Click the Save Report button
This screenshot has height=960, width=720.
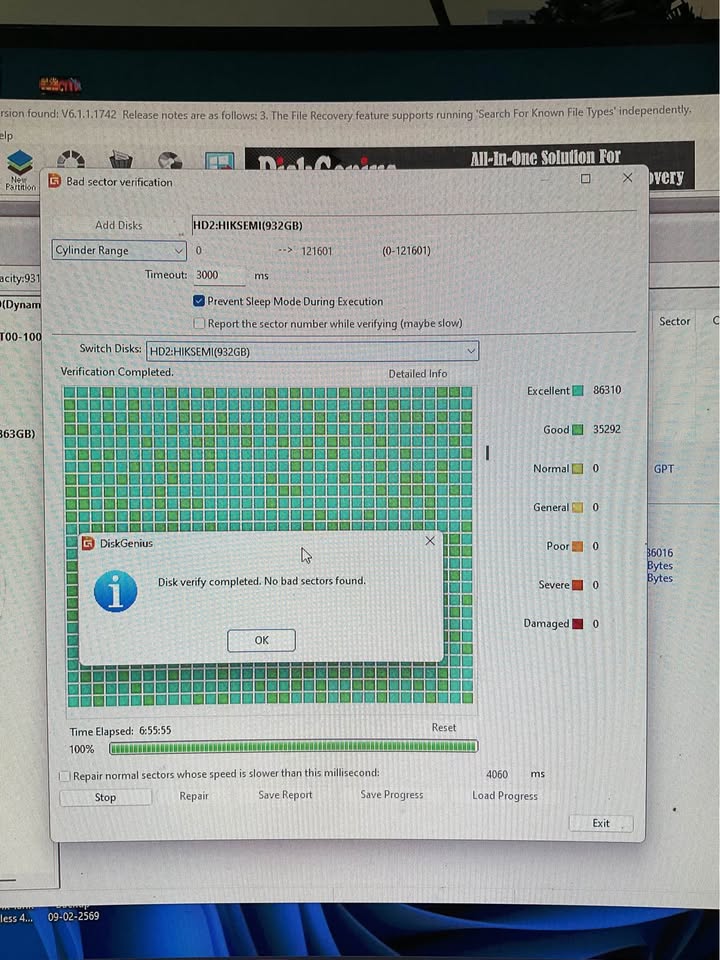(285, 796)
